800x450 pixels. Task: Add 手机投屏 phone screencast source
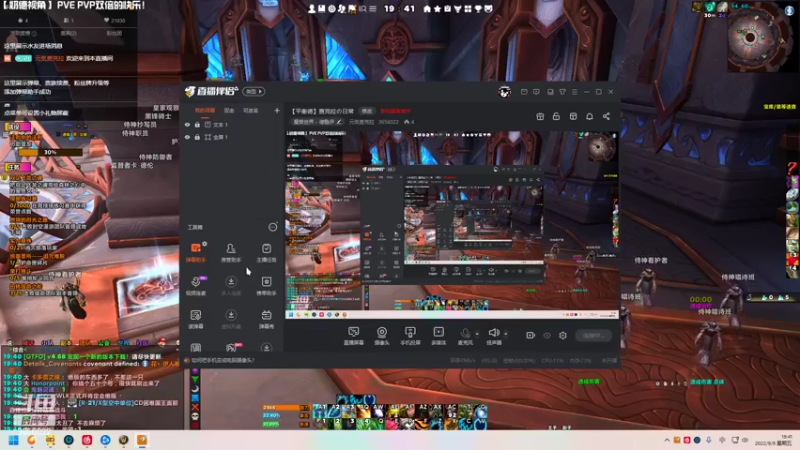click(x=410, y=336)
